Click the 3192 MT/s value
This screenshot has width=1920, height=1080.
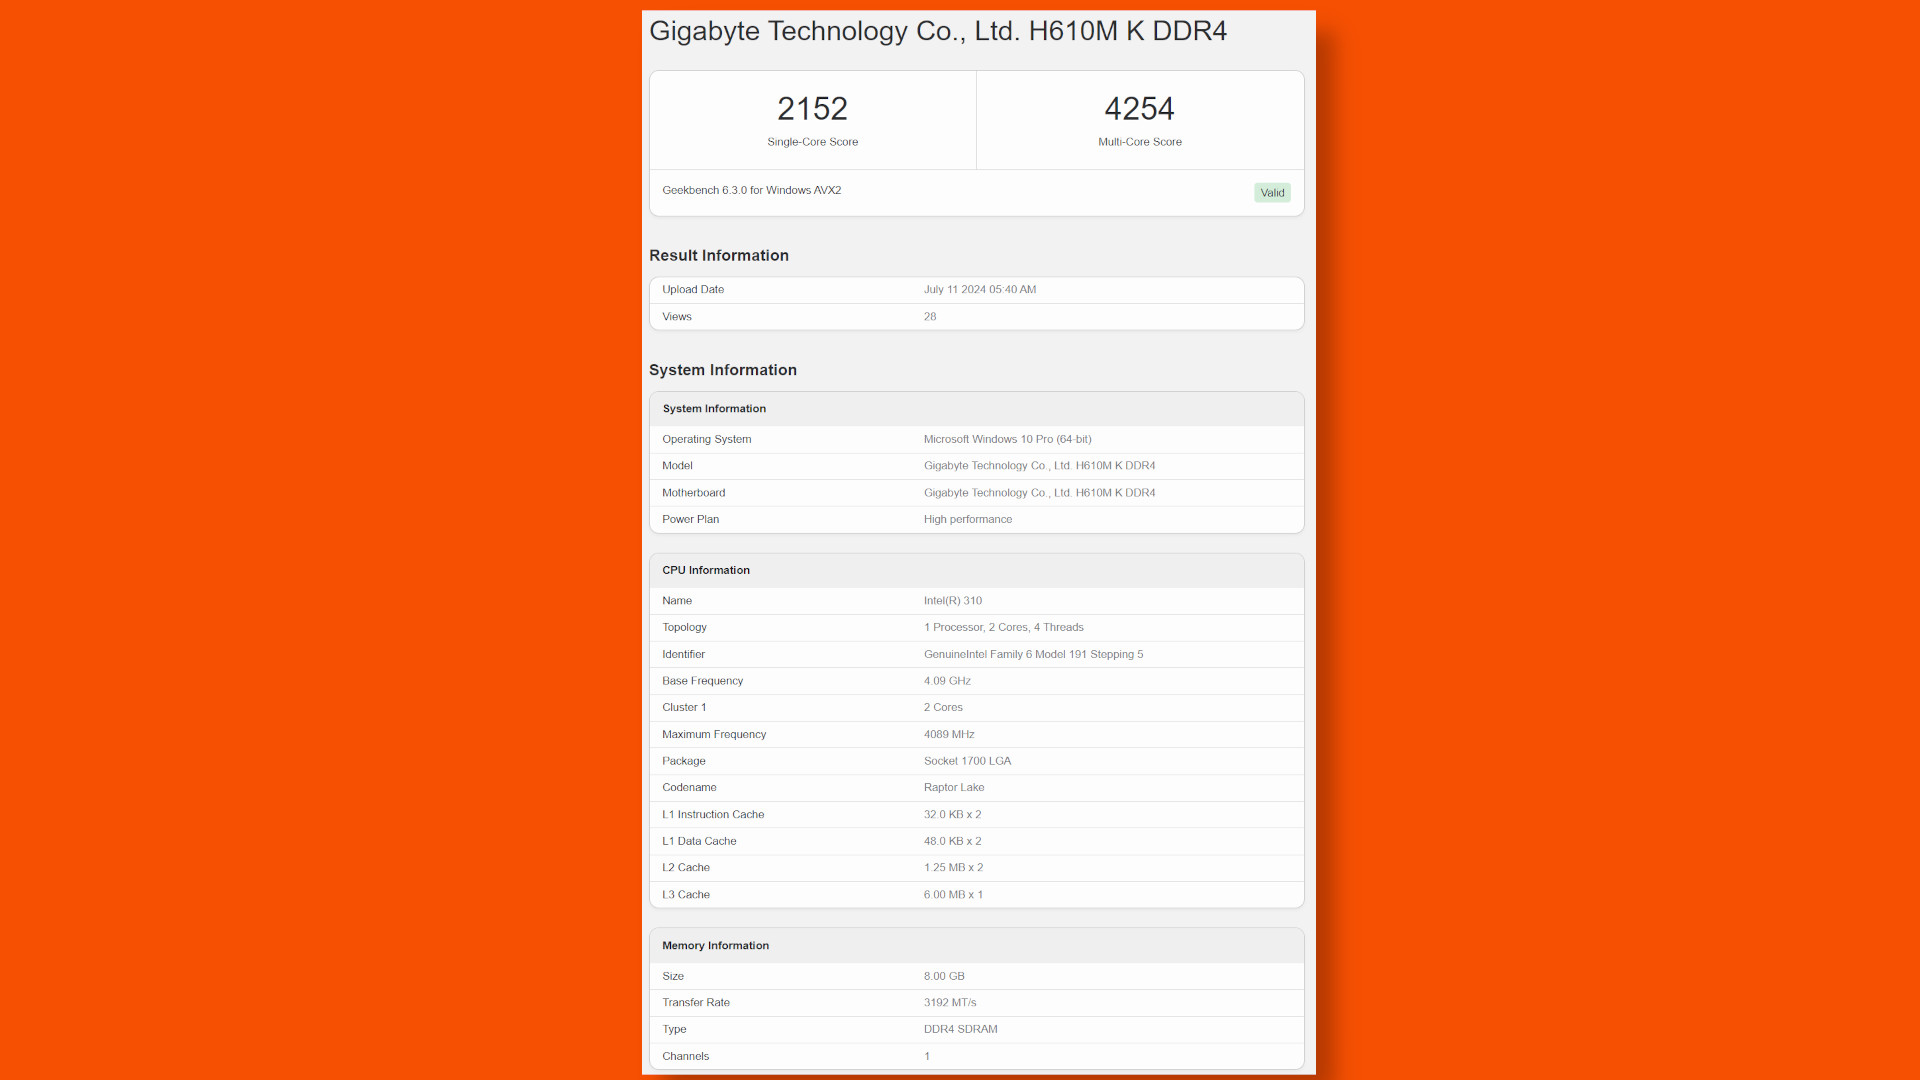pos(950,1003)
